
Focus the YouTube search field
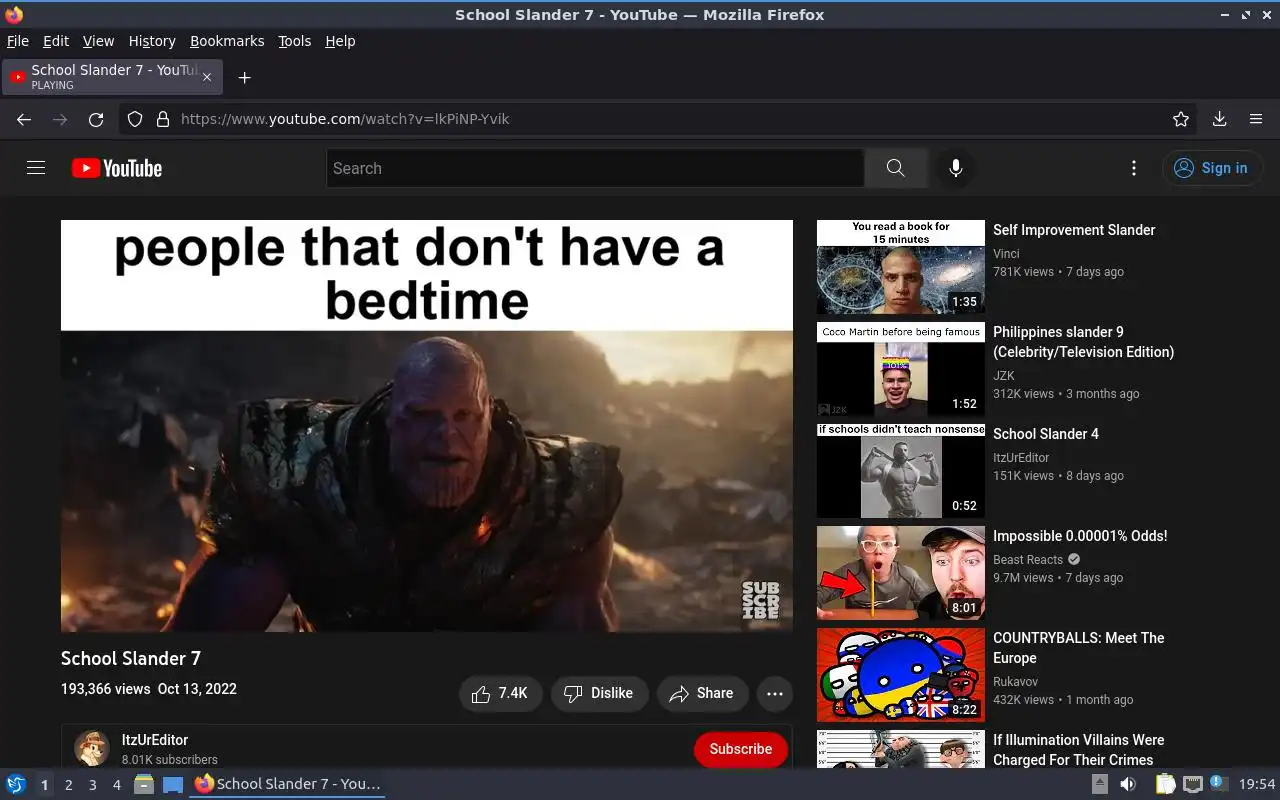click(x=595, y=168)
